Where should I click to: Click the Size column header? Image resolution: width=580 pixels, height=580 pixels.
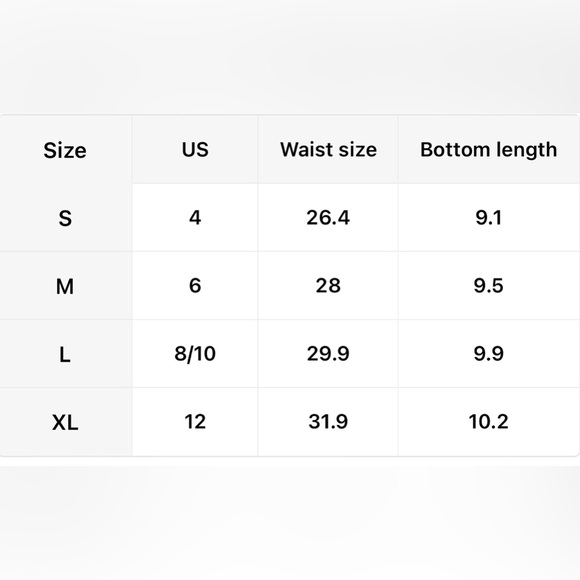tap(65, 150)
